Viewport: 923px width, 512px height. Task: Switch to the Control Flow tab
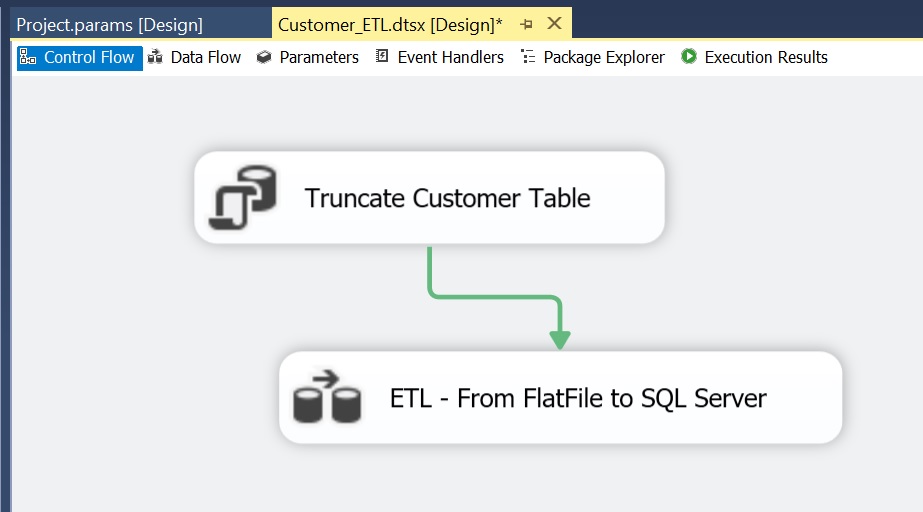[x=79, y=58]
